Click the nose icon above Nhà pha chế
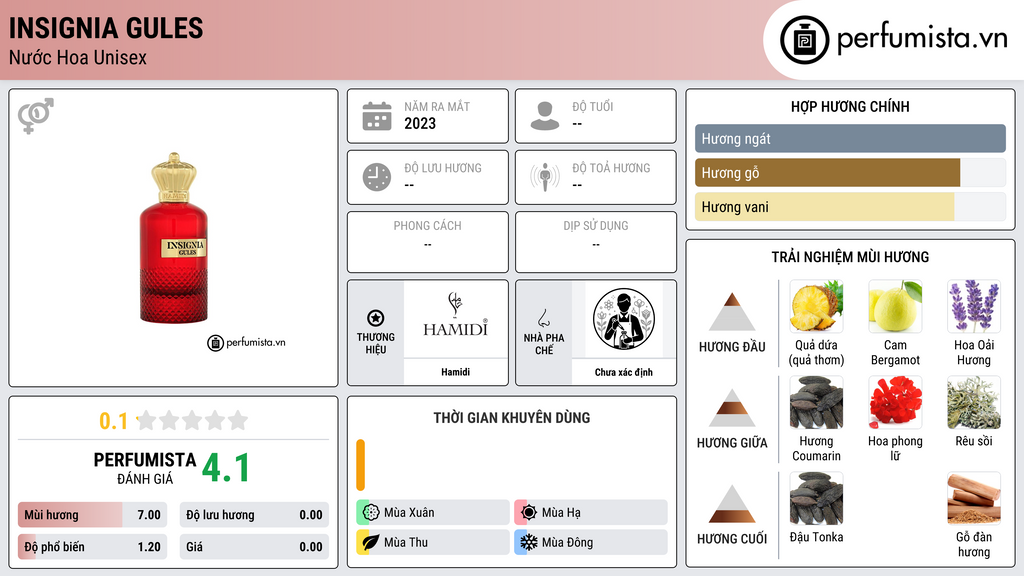This screenshot has height=576, width=1024. point(543,318)
